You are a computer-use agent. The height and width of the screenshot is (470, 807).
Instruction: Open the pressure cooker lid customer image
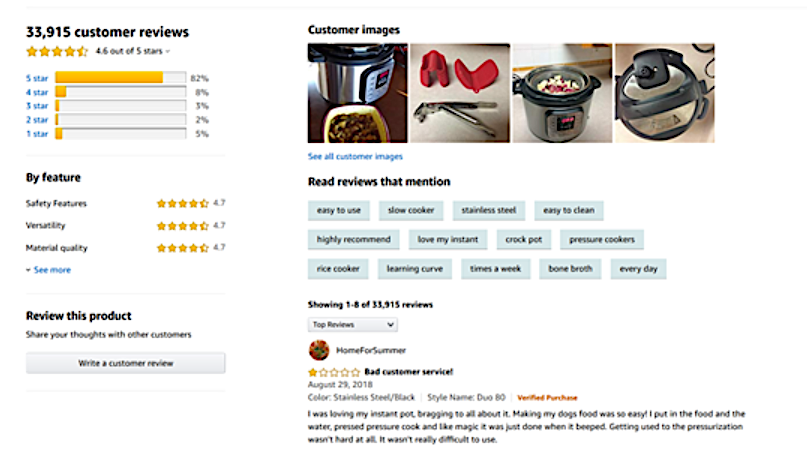pos(665,93)
